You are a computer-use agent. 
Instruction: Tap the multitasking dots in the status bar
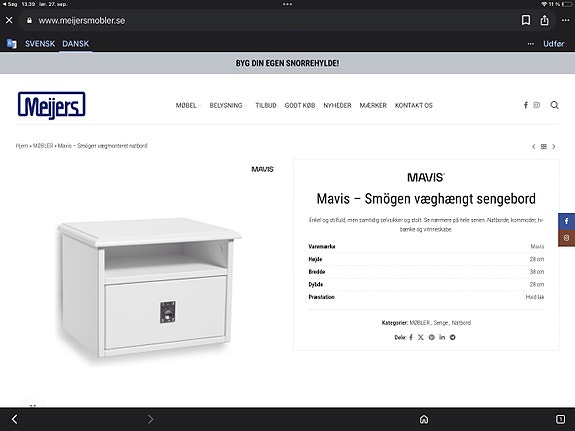288,4
